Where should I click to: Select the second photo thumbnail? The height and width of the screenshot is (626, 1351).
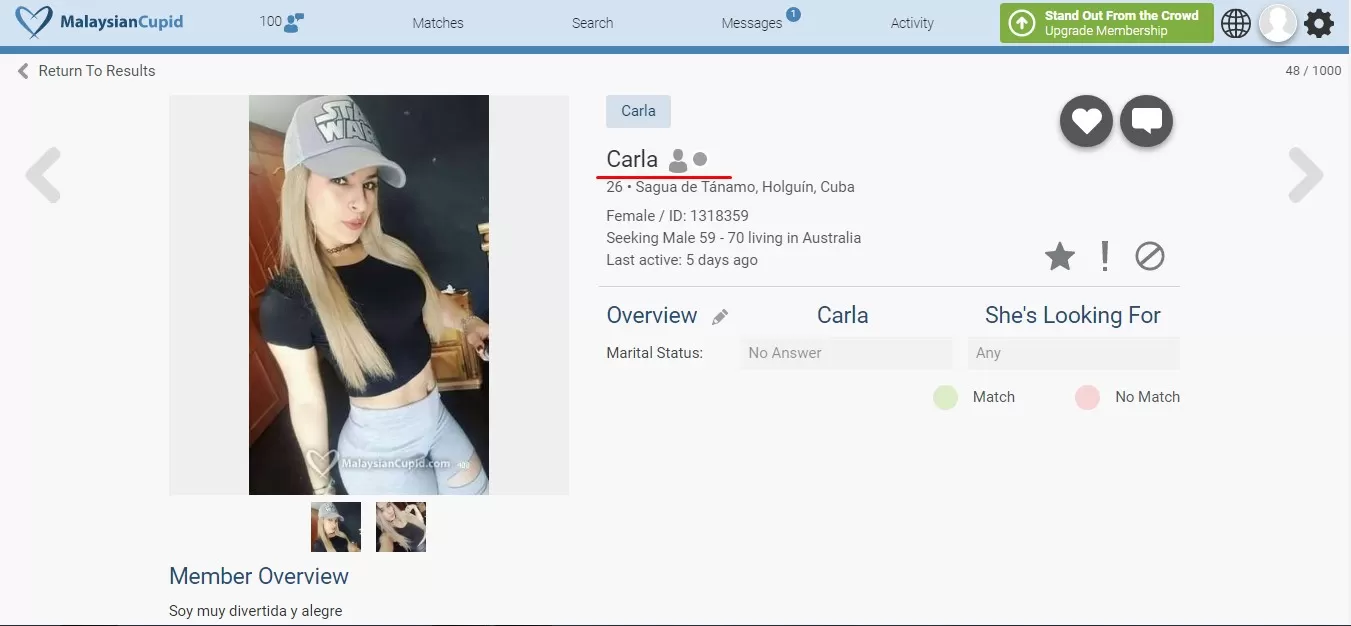pos(401,527)
